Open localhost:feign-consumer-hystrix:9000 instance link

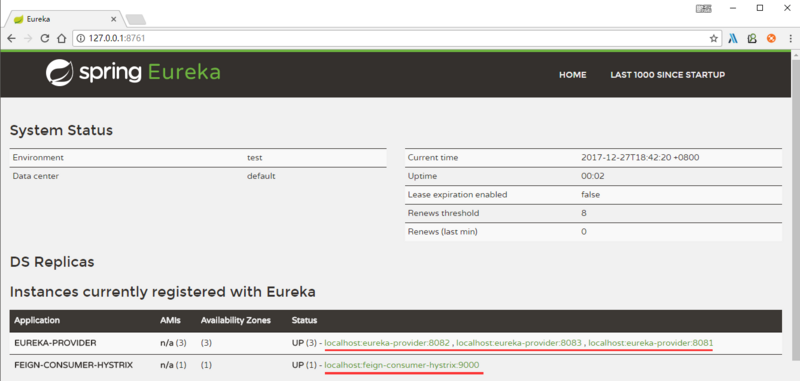[402, 365]
